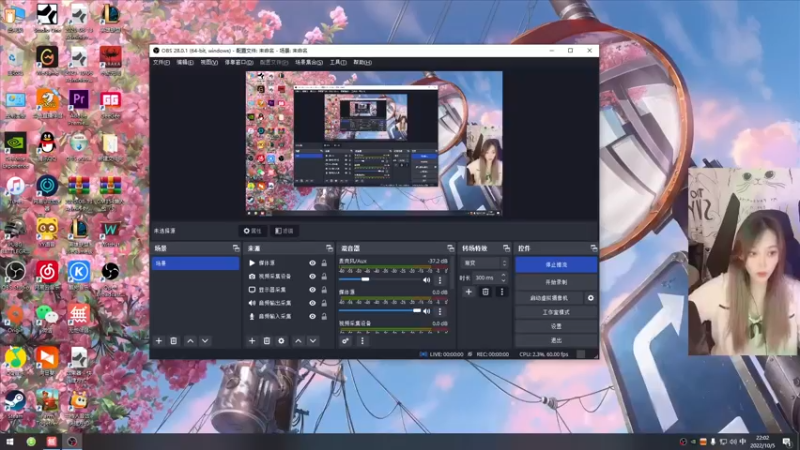Click the Exit (退出) button
800x450 pixels.
pyautogui.click(x=556, y=340)
